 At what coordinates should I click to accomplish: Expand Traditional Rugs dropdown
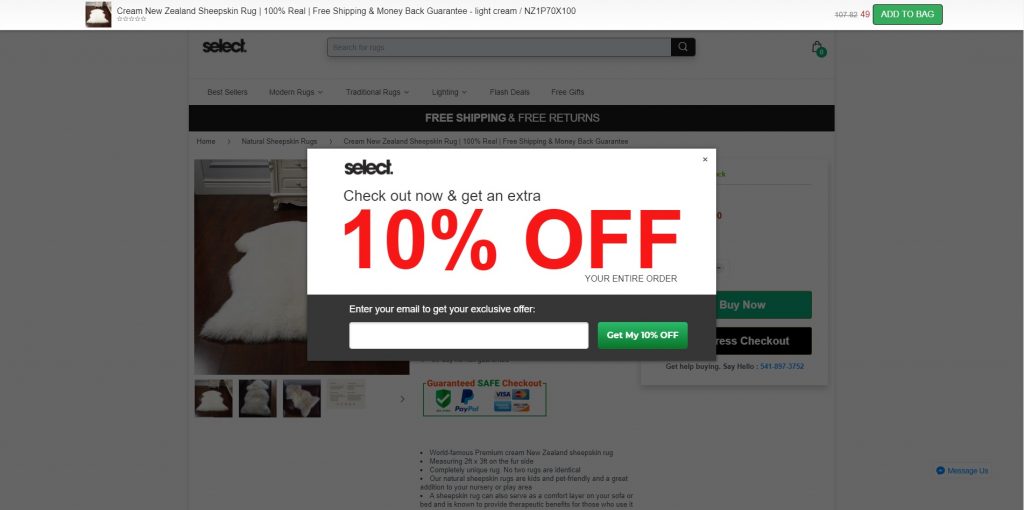point(377,92)
